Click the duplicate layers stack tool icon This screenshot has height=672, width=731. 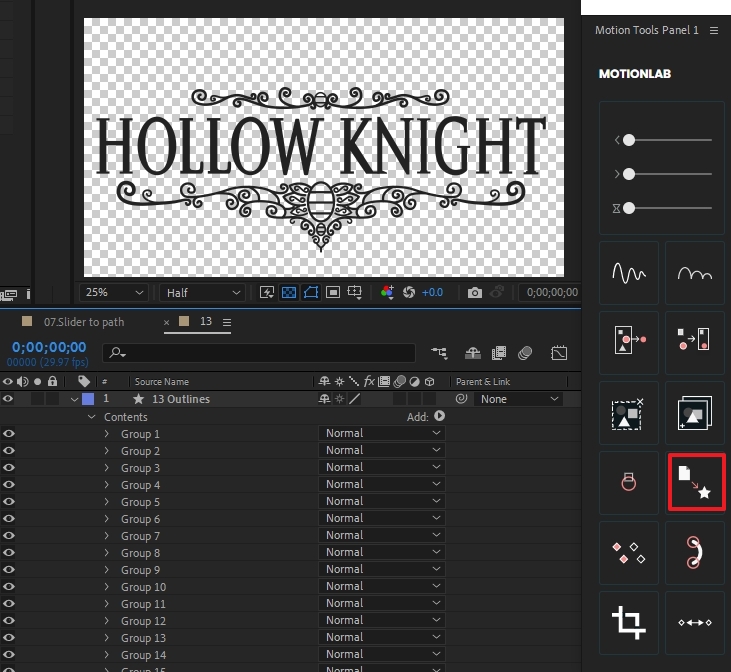[x=695, y=413]
